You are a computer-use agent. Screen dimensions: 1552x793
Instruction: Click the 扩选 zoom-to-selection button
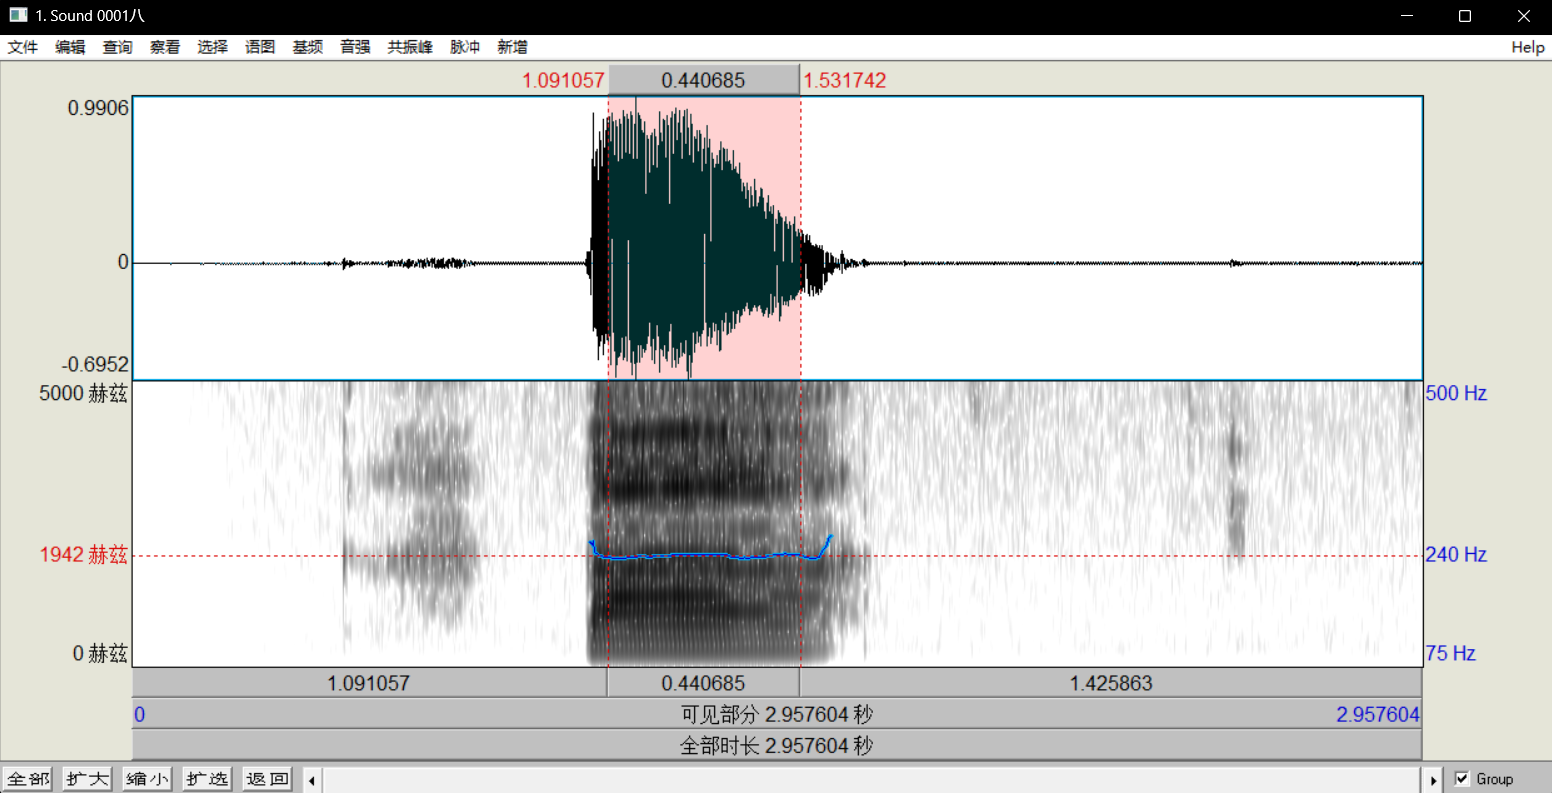(208, 779)
